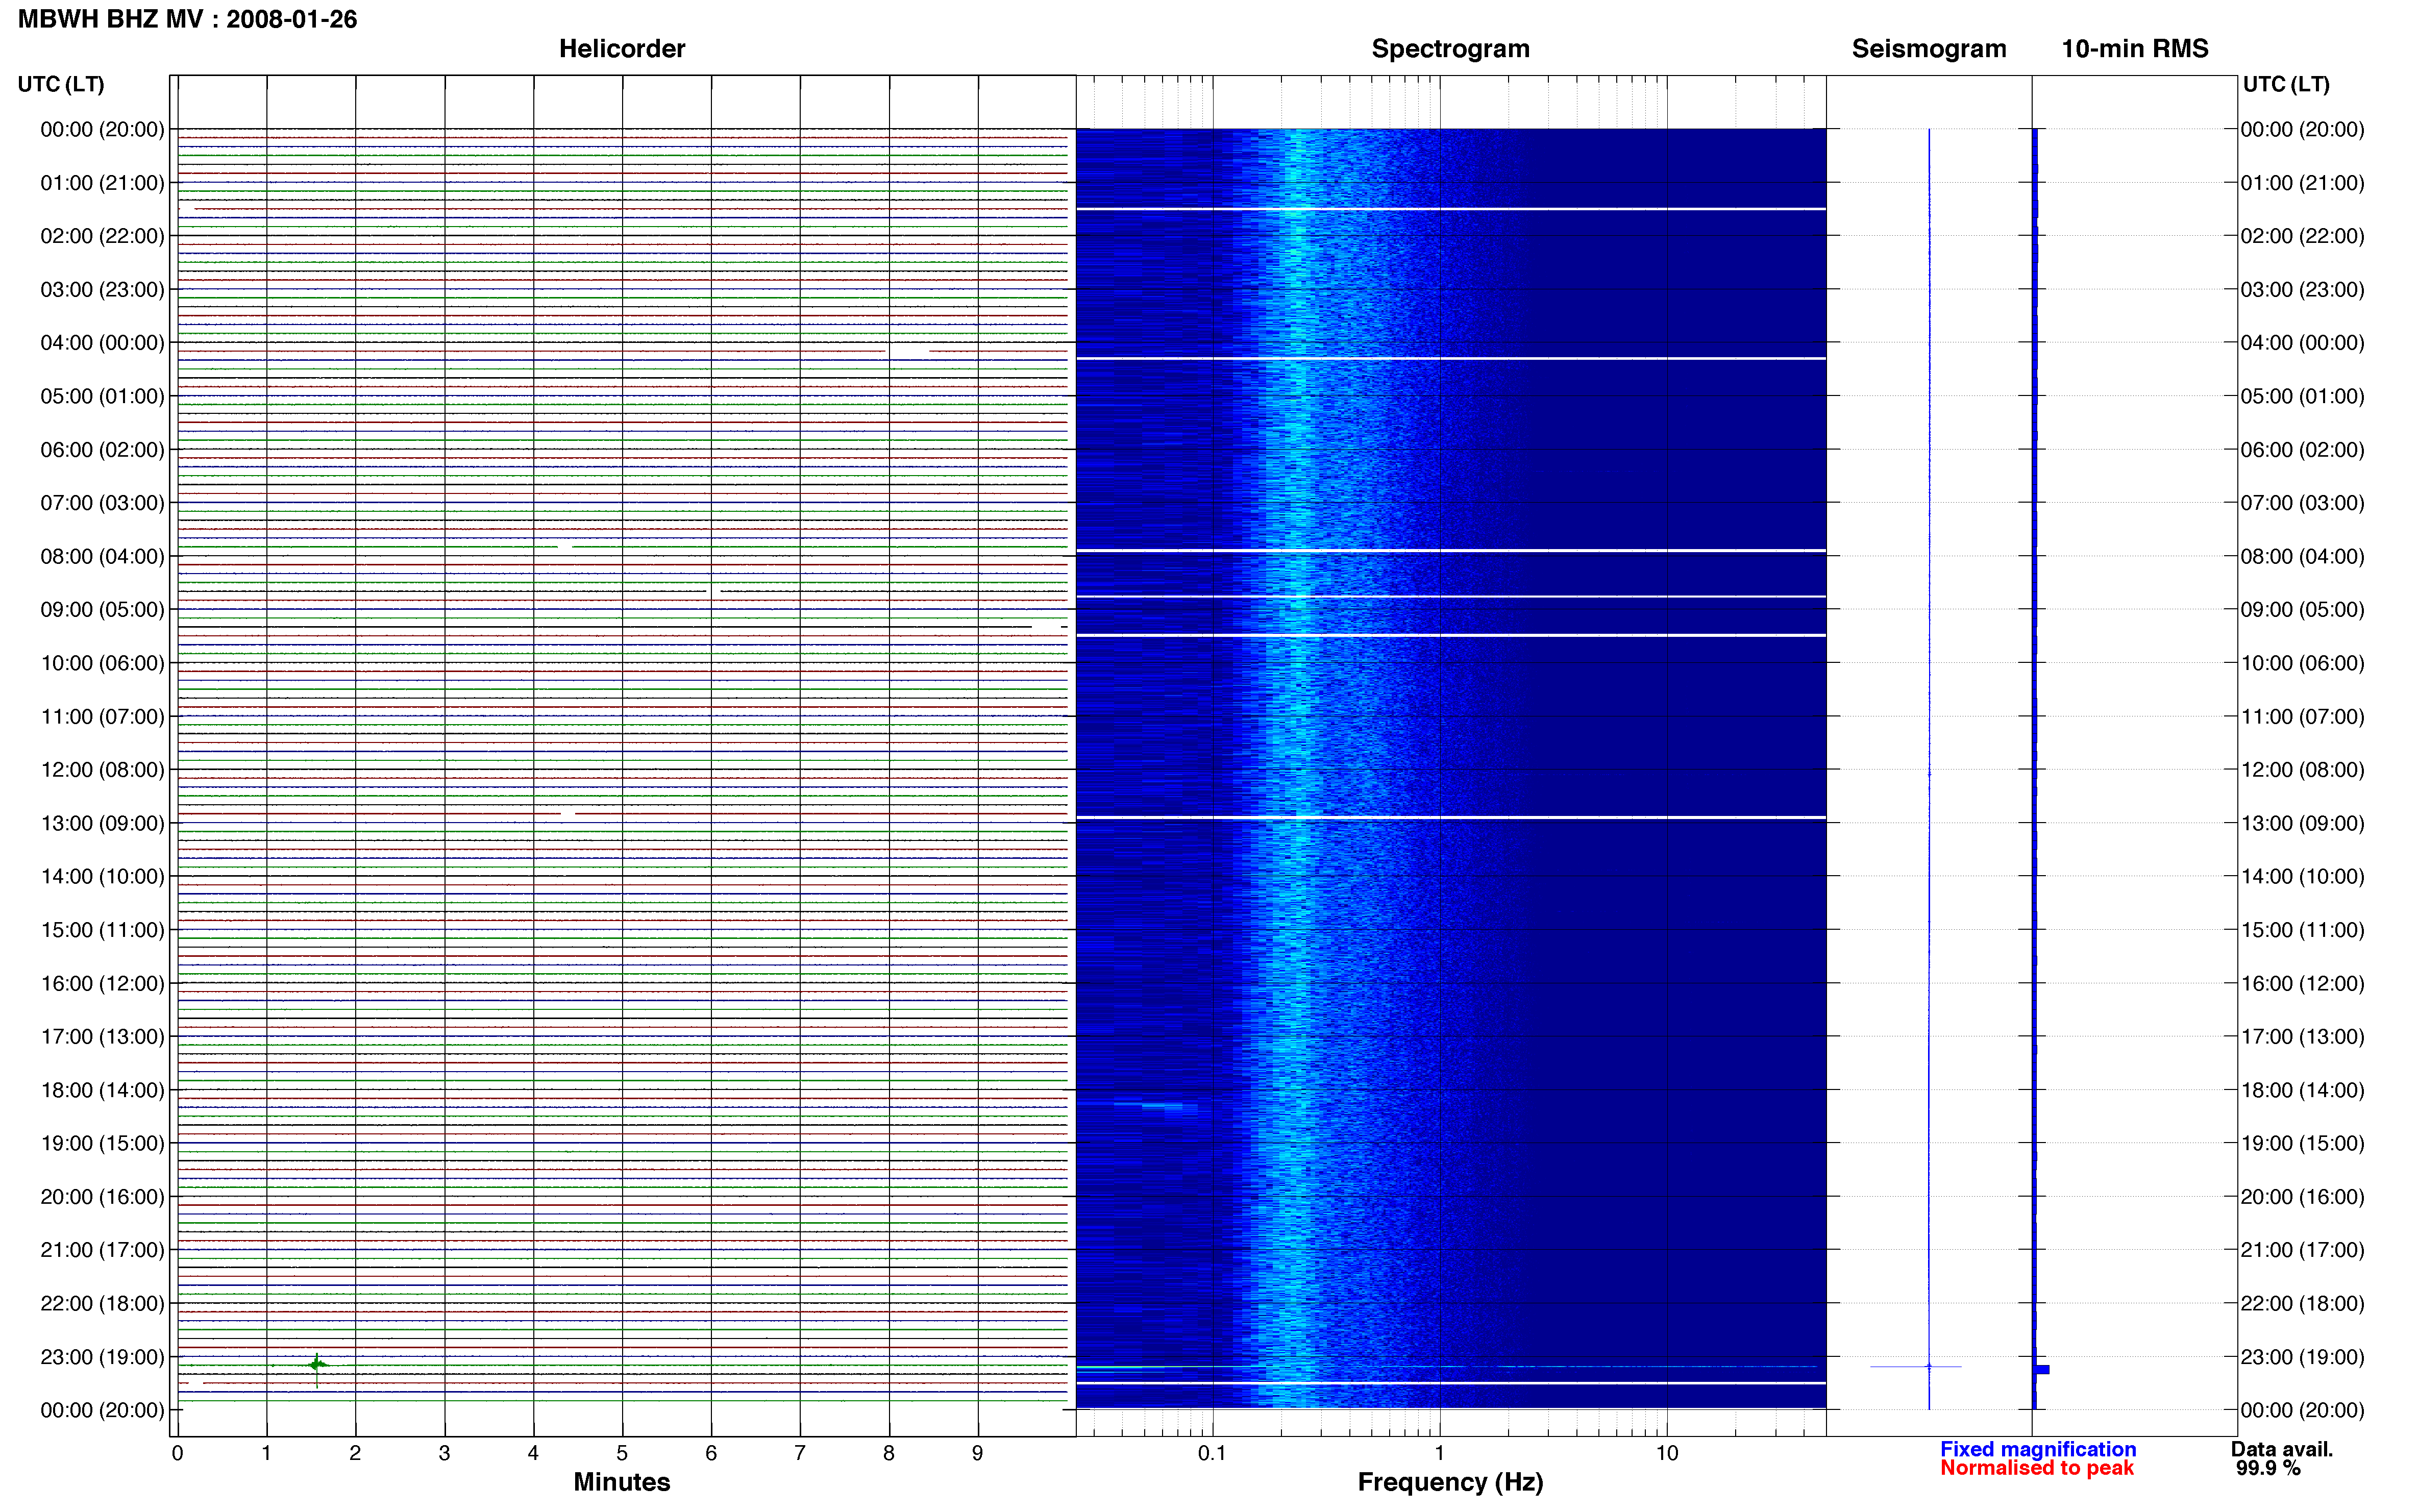Click the left '19:00 (15:00)' time label
2419x1512 pixels.
pyautogui.click(x=102, y=1143)
